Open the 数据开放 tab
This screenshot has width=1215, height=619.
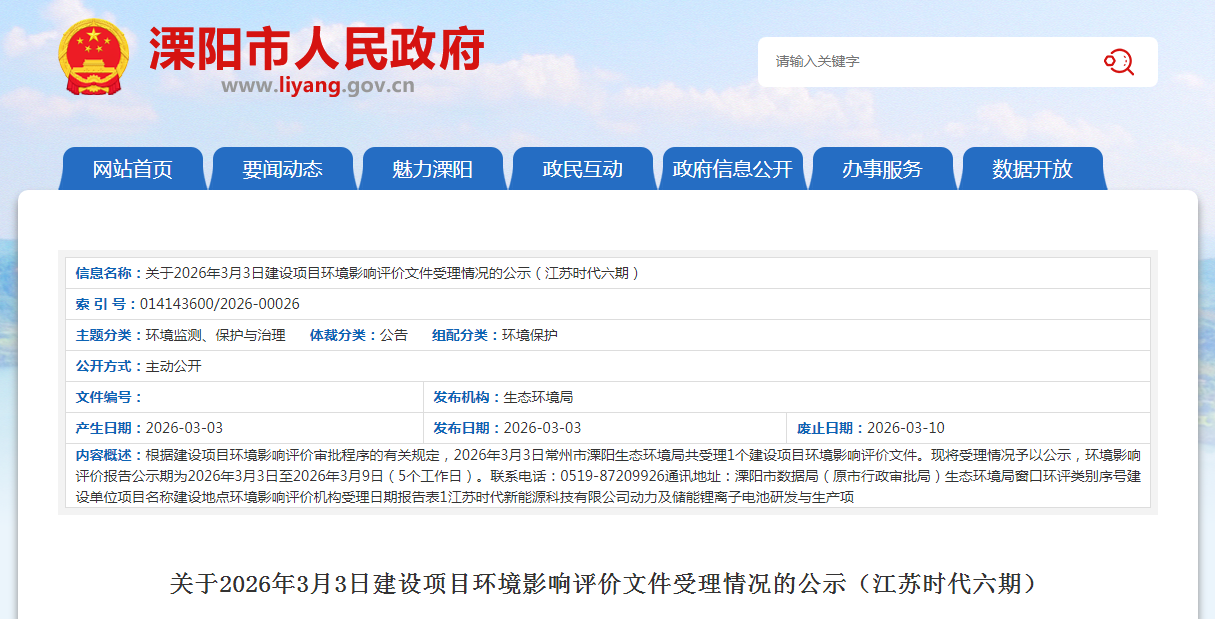pyautogui.click(x=1032, y=169)
